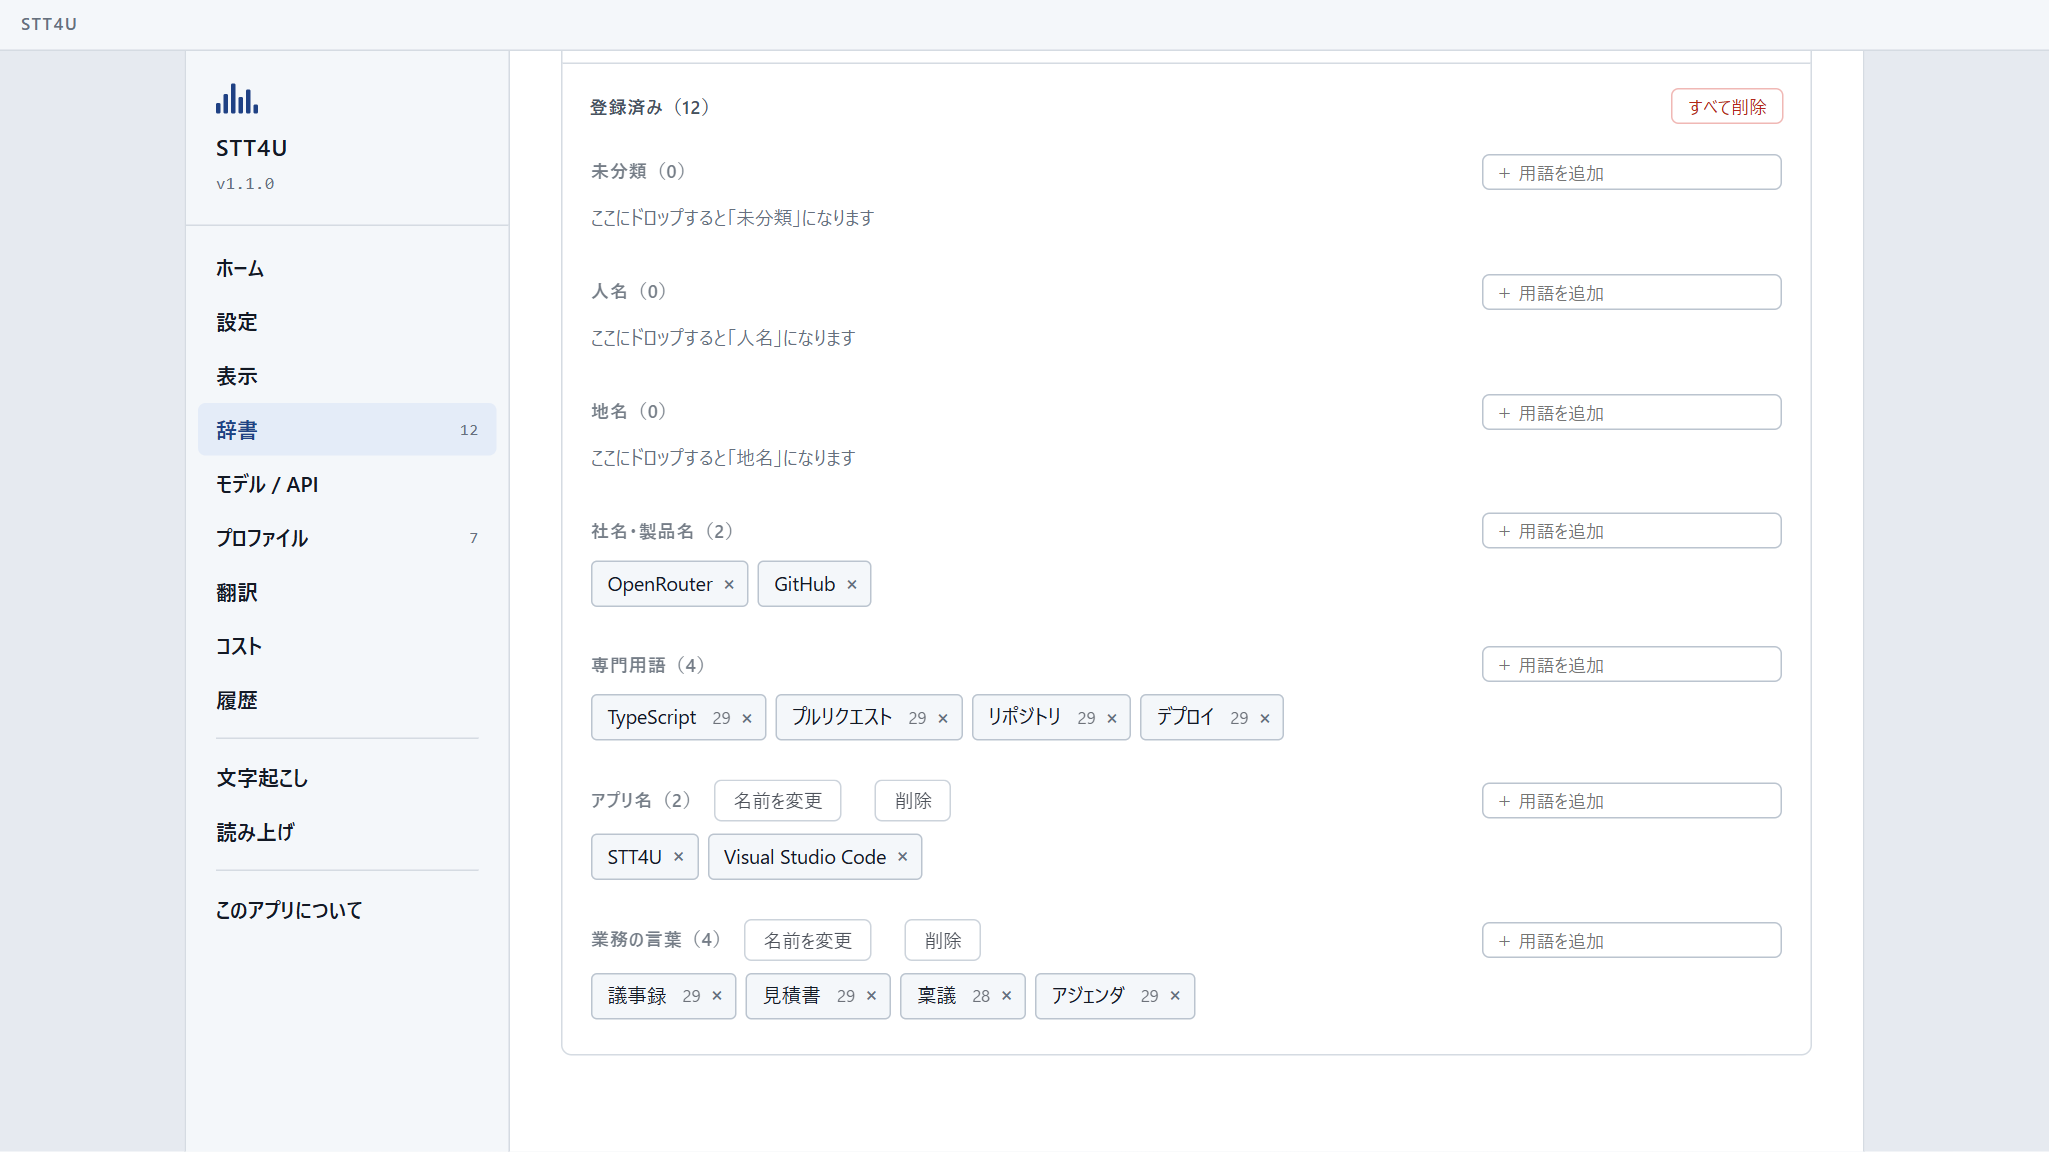Screen dimensions: 2049x1152
Task: Remove the デプロイ chip using x
Action: pyautogui.click(x=1265, y=719)
